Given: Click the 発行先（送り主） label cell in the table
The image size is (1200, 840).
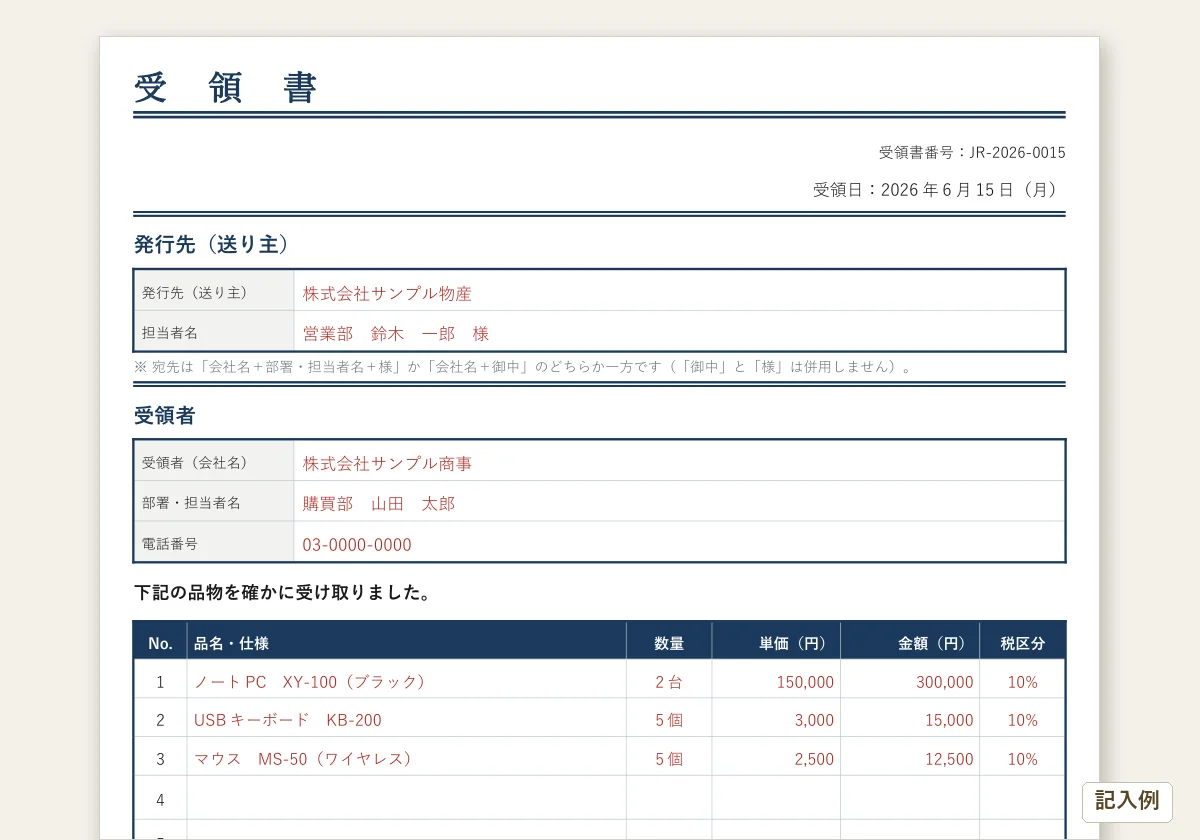Looking at the screenshot, I should [214, 291].
